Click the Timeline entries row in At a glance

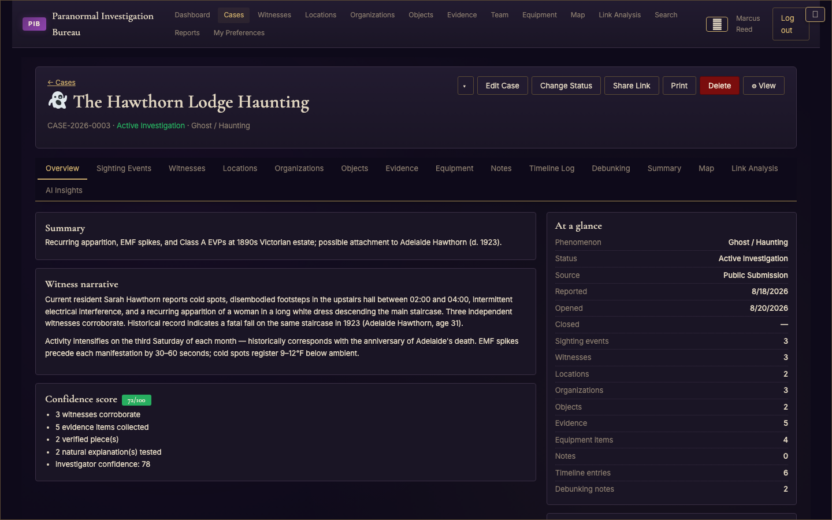tap(671, 473)
